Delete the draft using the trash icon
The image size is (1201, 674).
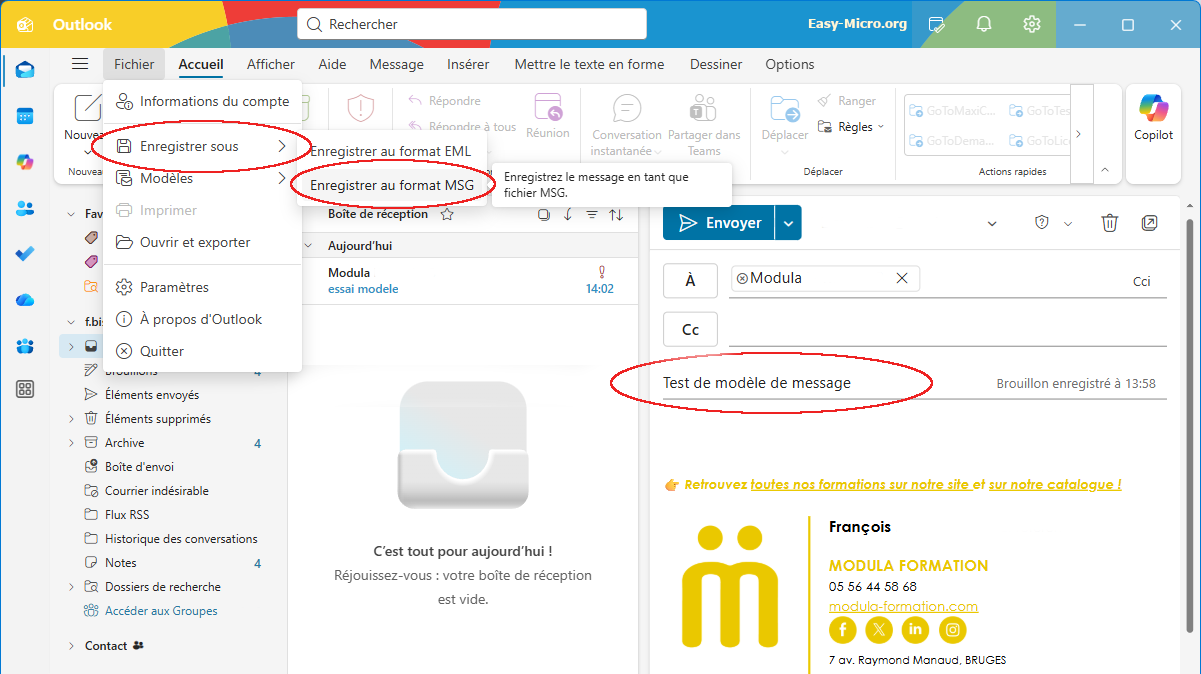pos(1109,223)
